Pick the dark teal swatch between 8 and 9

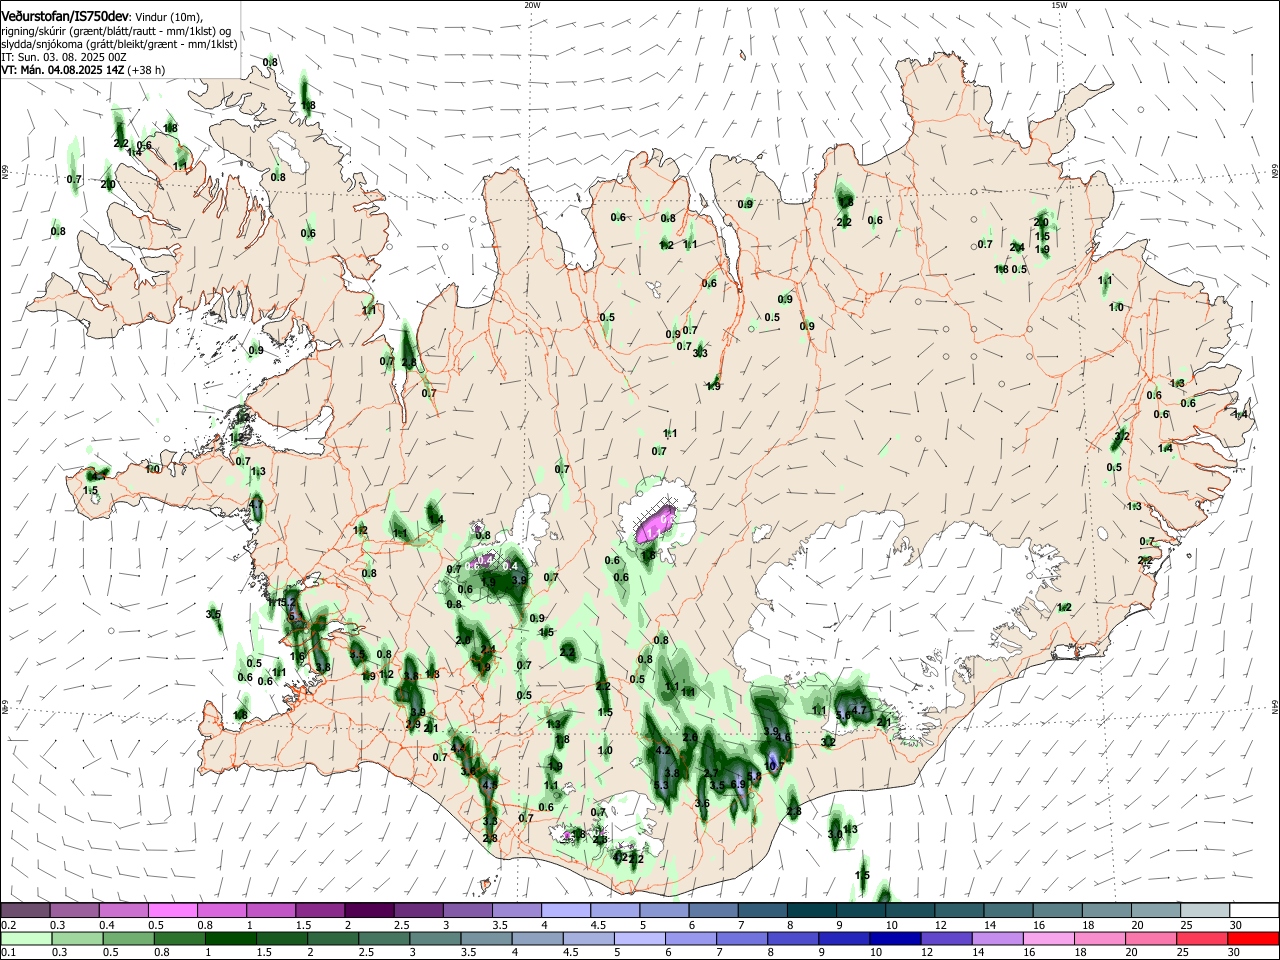click(x=812, y=910)
